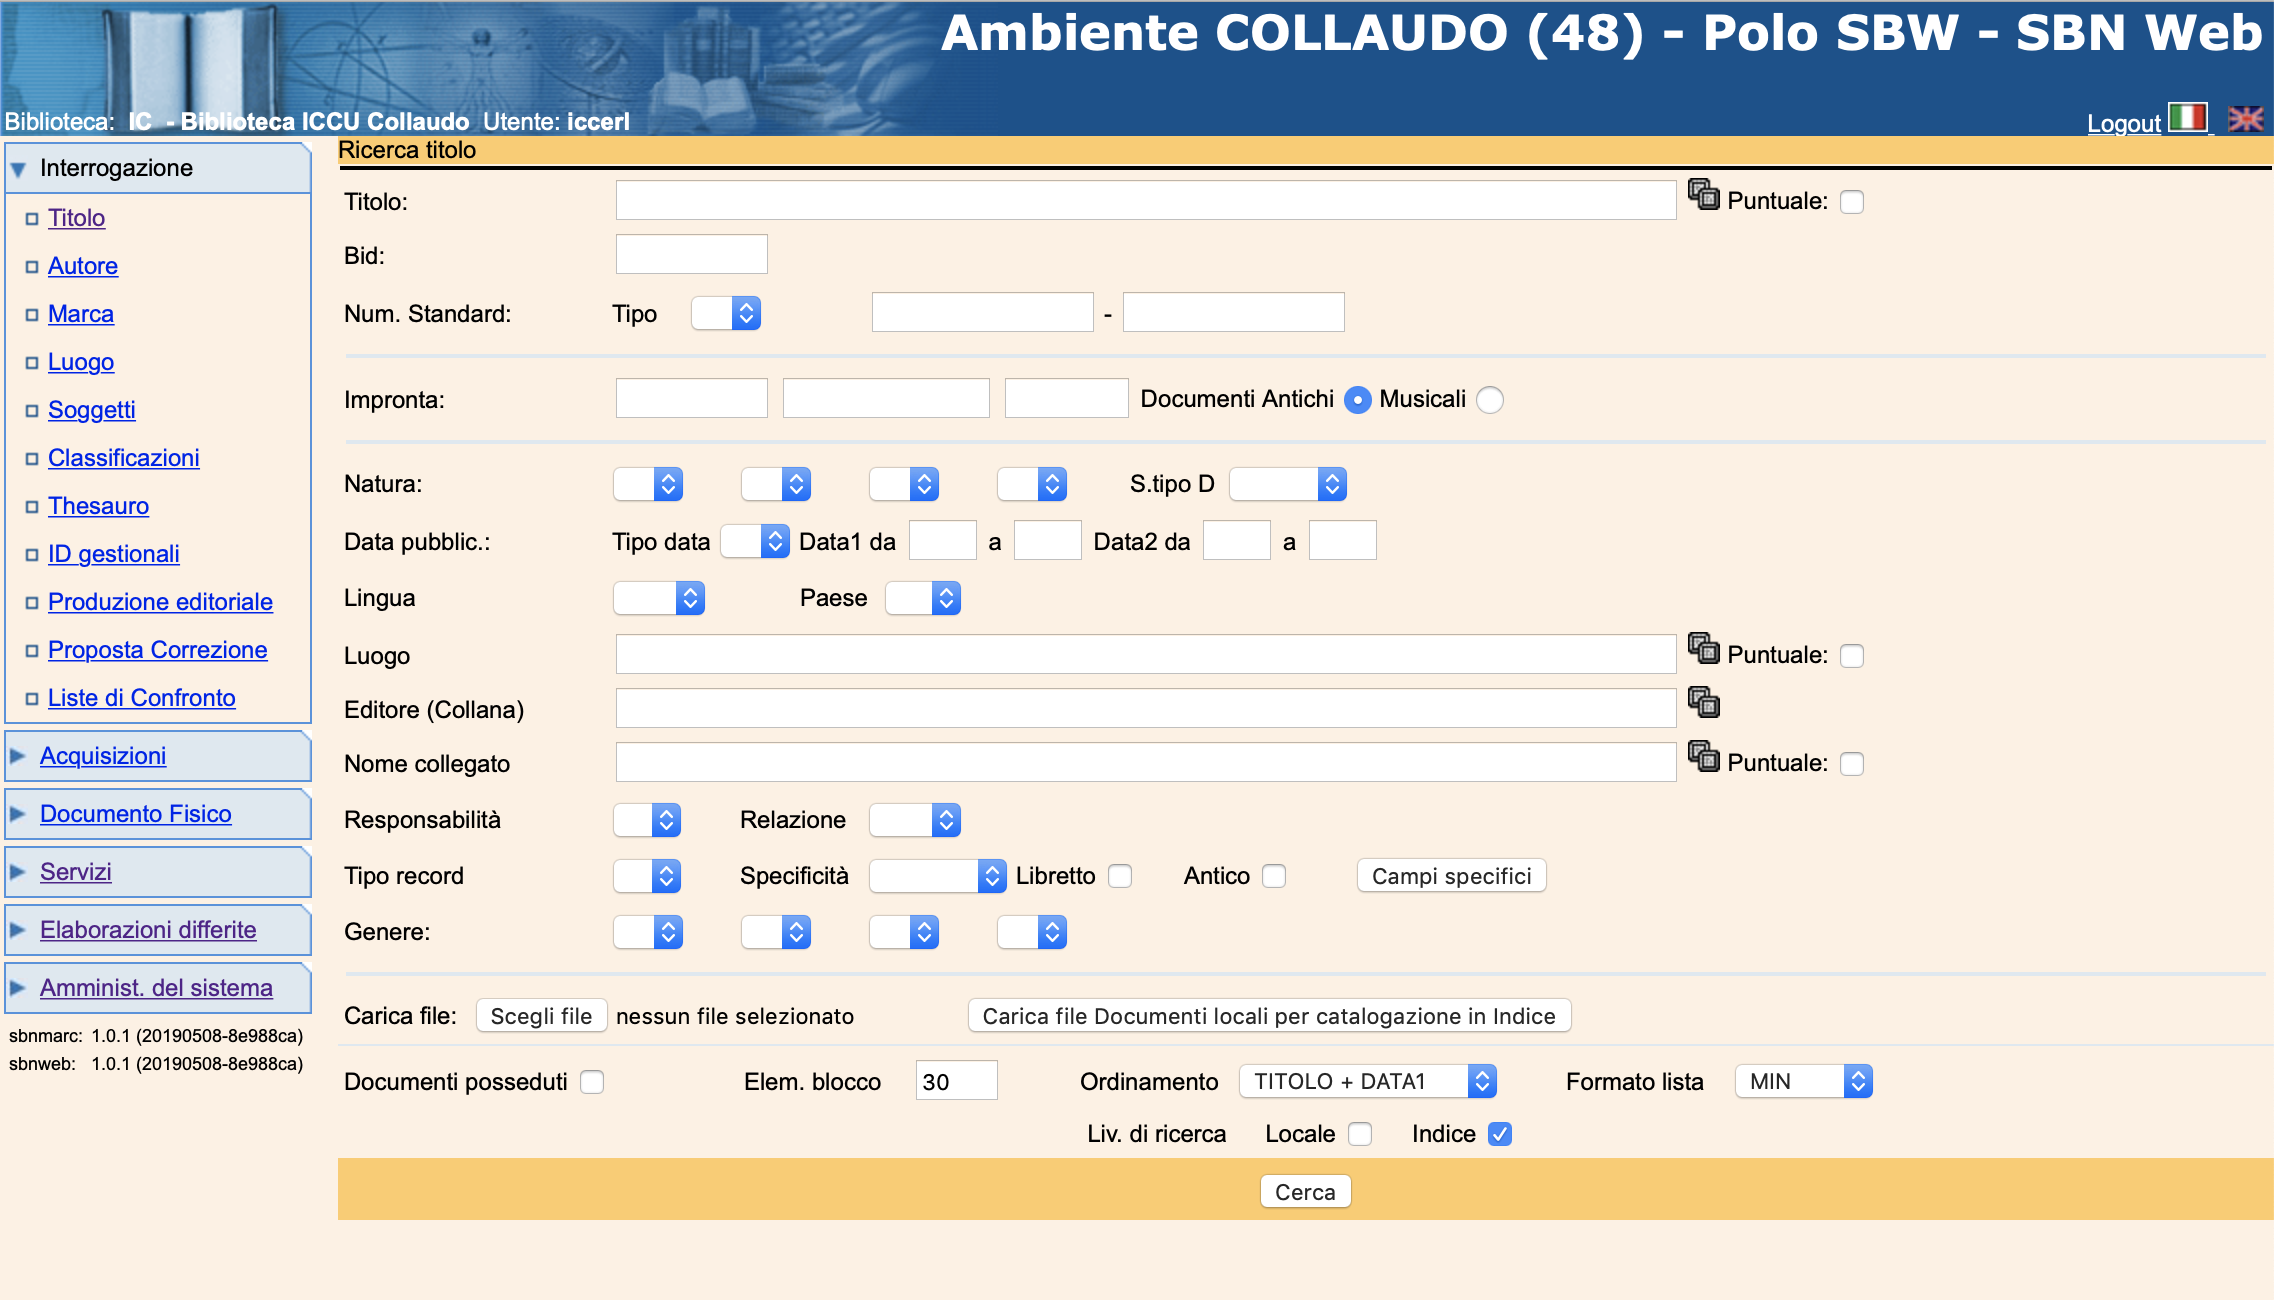2274x1300 pixels.
Task: Switch language with the Italian flag icon
Action: click(x=2187, y=118)
